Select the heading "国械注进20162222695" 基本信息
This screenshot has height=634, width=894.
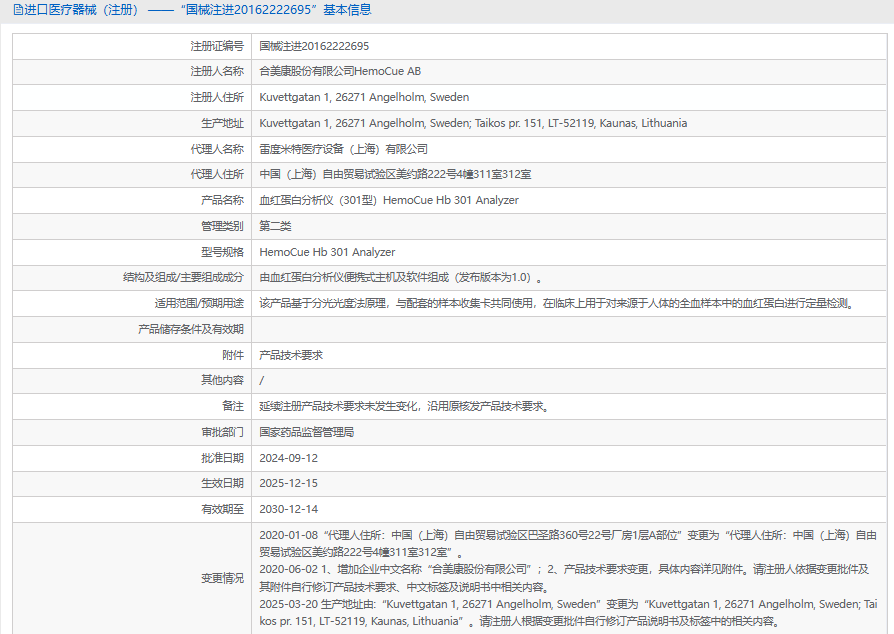278,10
